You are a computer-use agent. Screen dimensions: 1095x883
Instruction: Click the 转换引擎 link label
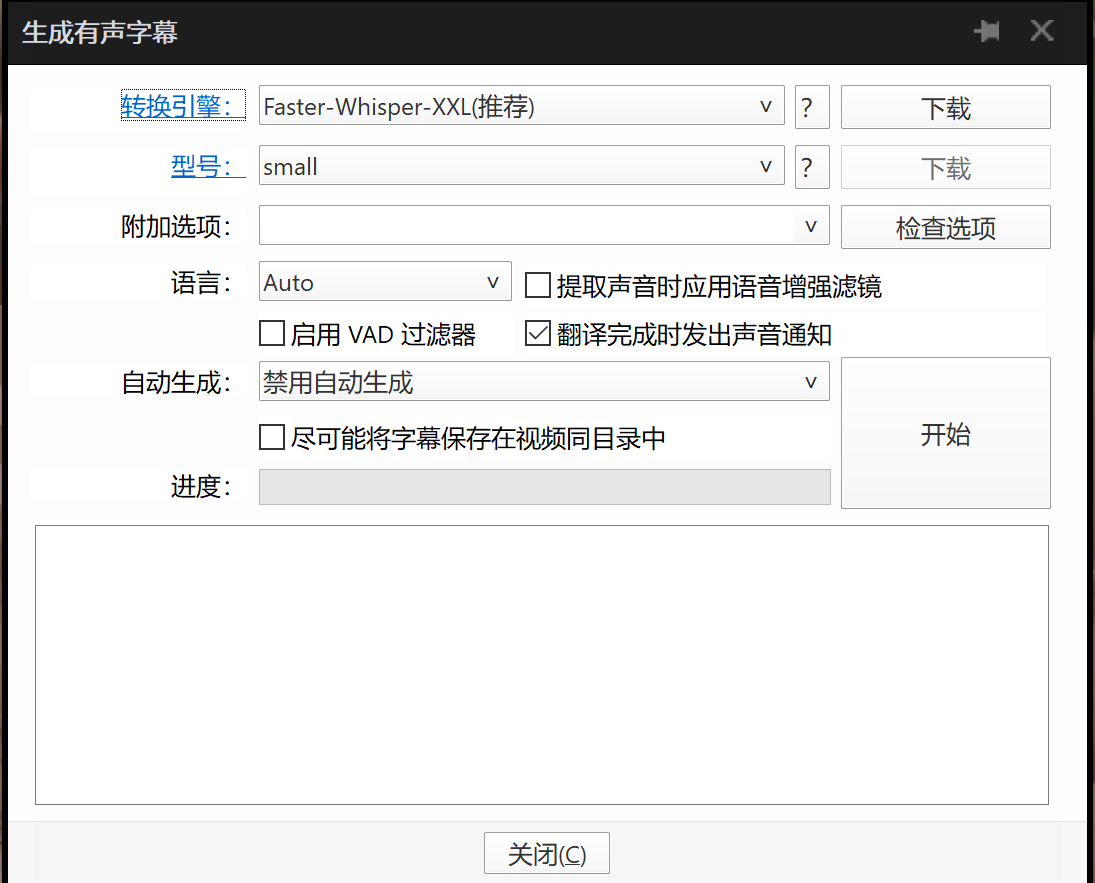click(x=183, y=105)
